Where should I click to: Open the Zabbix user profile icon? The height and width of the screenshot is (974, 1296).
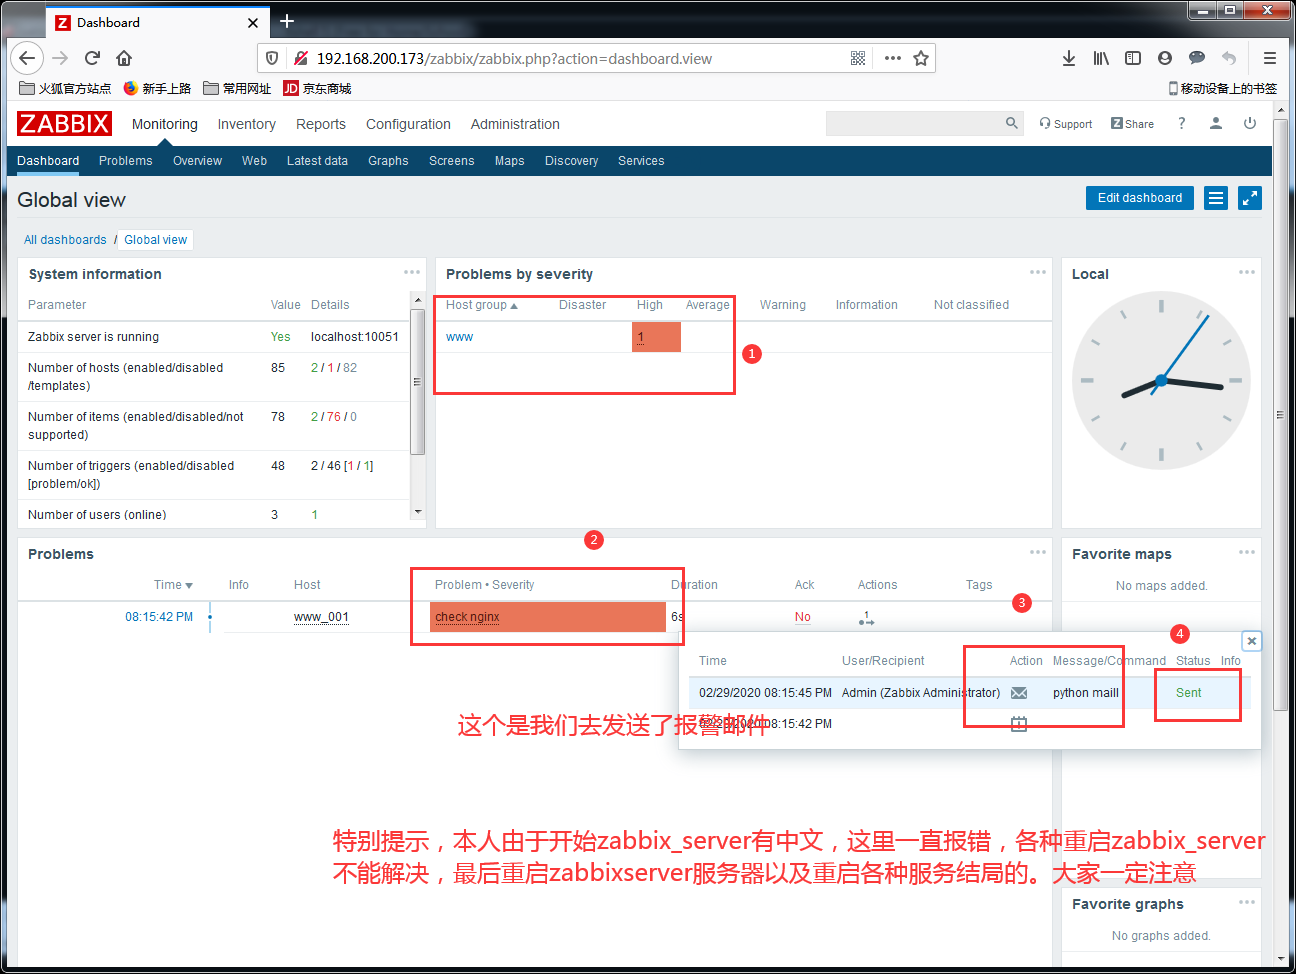1216,123
